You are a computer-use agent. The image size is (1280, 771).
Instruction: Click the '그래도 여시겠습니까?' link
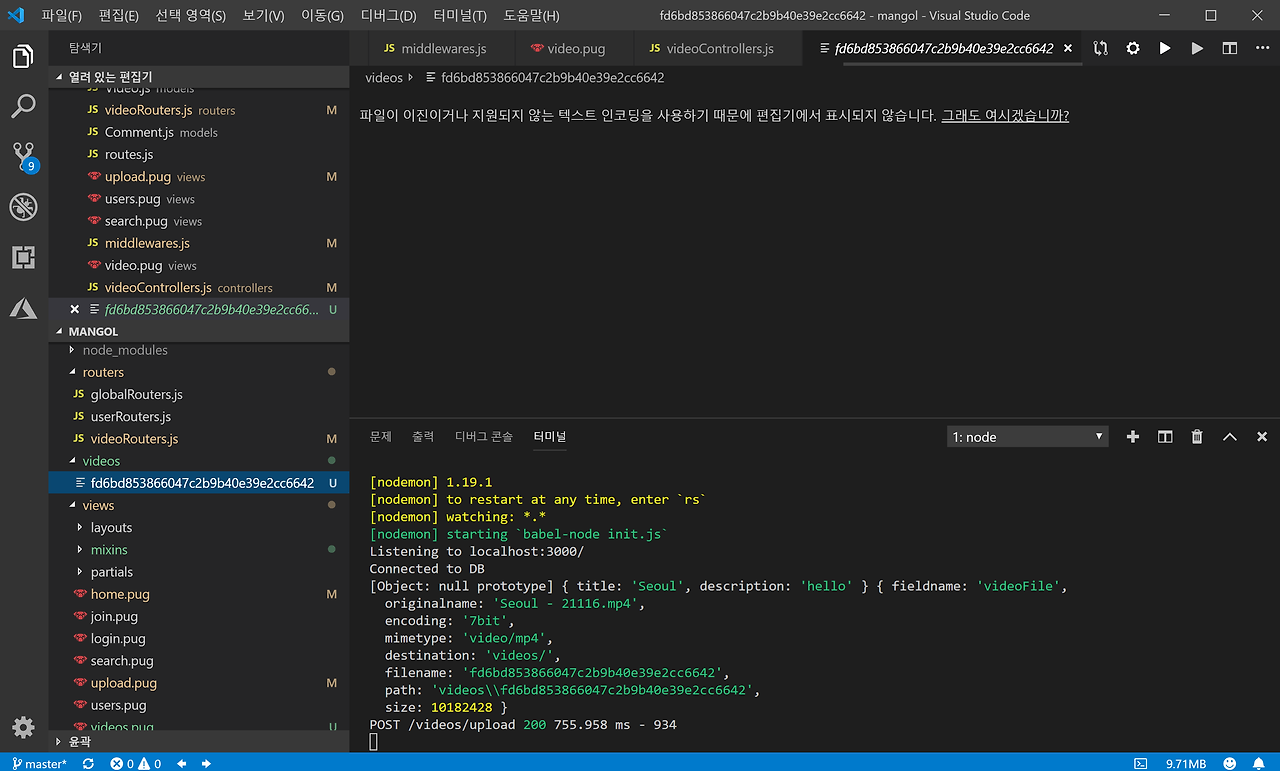[x=1005, y=115]
